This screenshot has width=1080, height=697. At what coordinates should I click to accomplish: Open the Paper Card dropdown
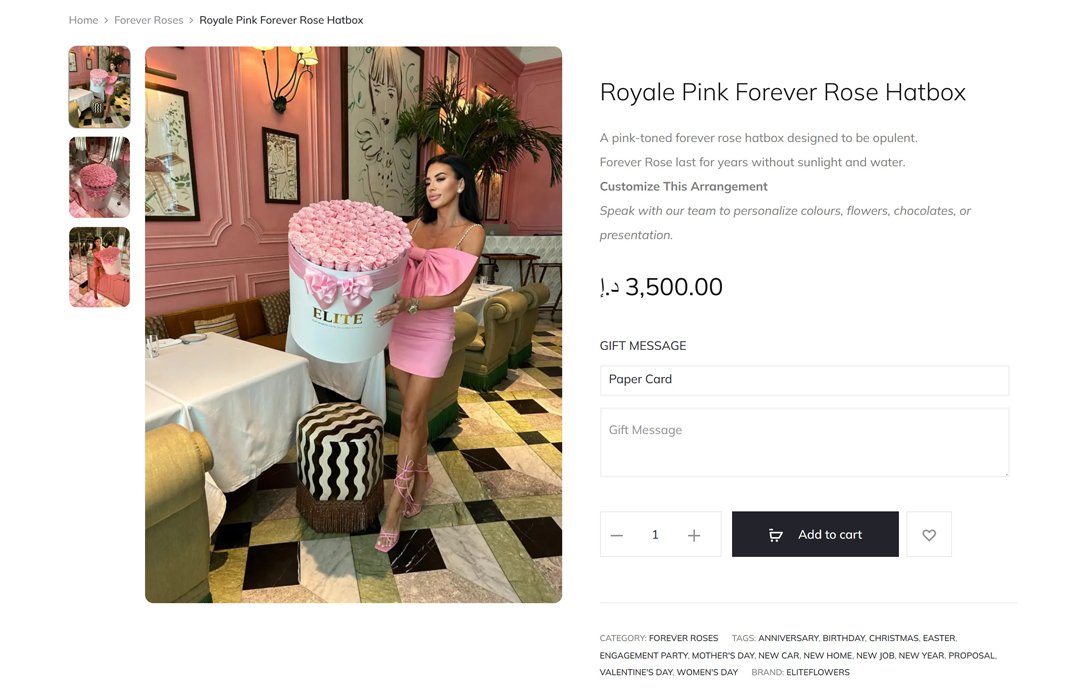point(804,379)
